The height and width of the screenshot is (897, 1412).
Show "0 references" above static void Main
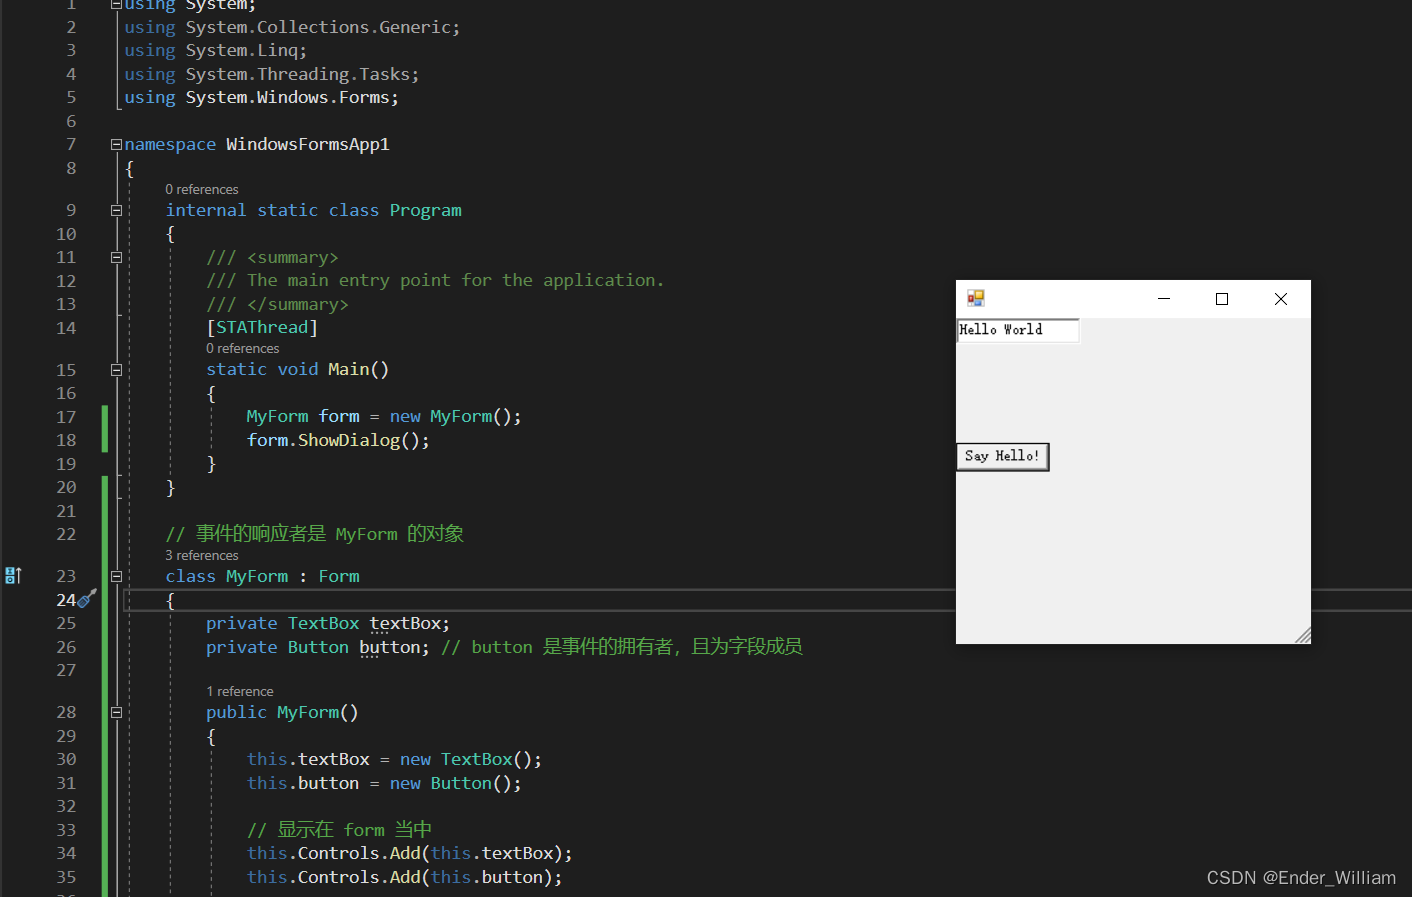pyautogui.click(x=243, y=349)
